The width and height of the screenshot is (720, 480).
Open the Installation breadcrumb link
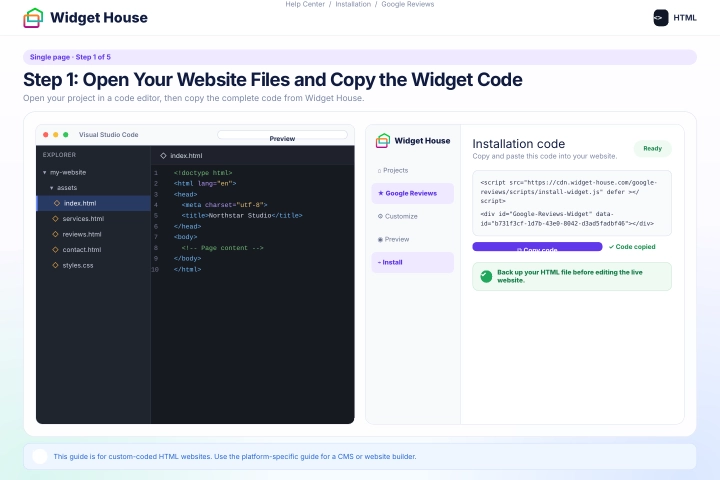[x=353, y=4]
